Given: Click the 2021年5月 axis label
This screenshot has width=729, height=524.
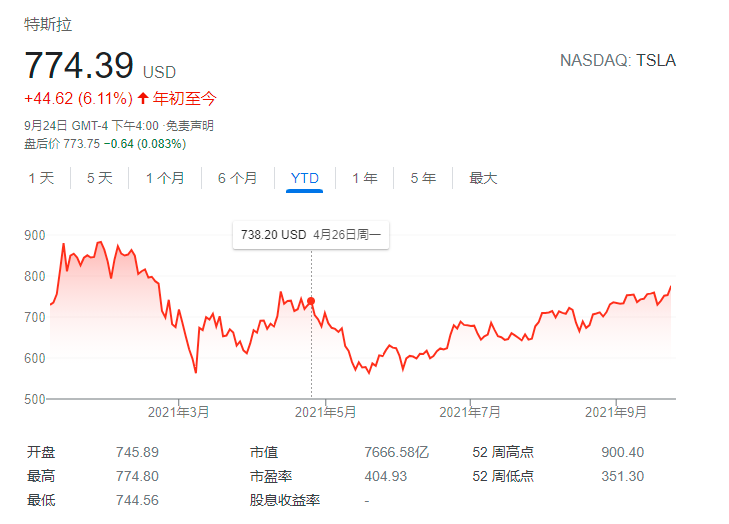Looking at the screenshot, I should [x=325, y=412].
